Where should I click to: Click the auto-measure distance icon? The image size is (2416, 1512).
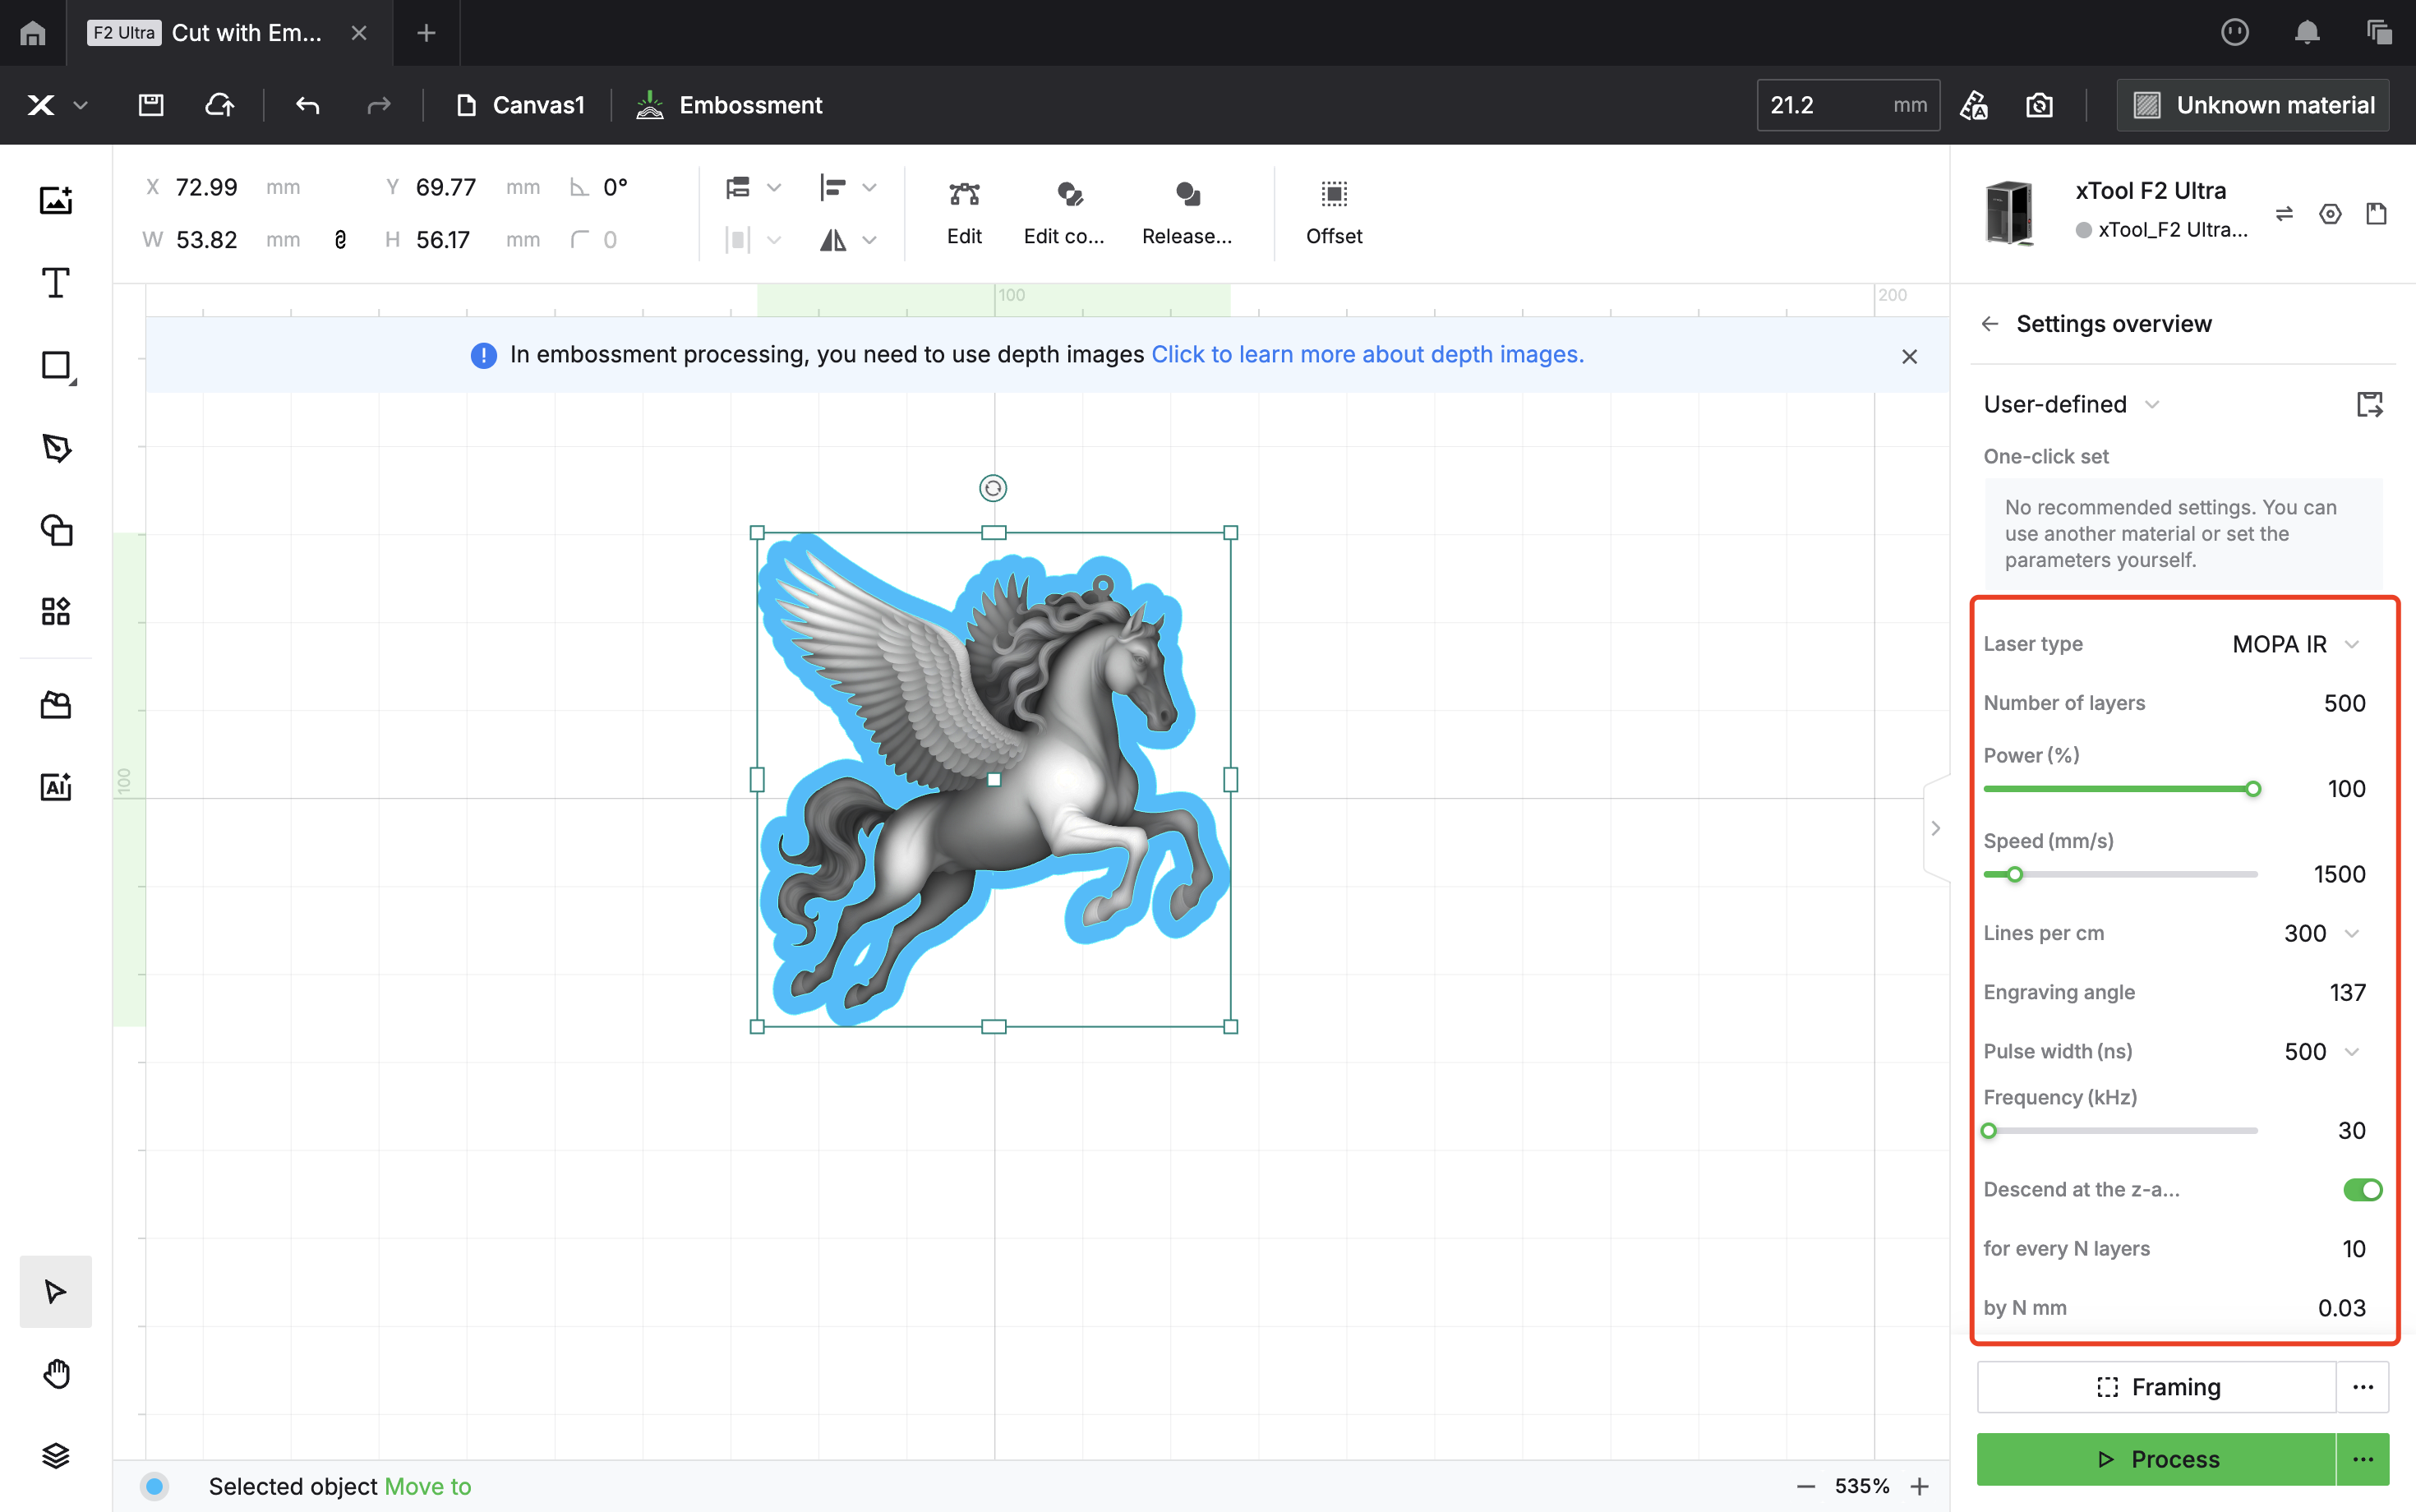coord(1974,105)
